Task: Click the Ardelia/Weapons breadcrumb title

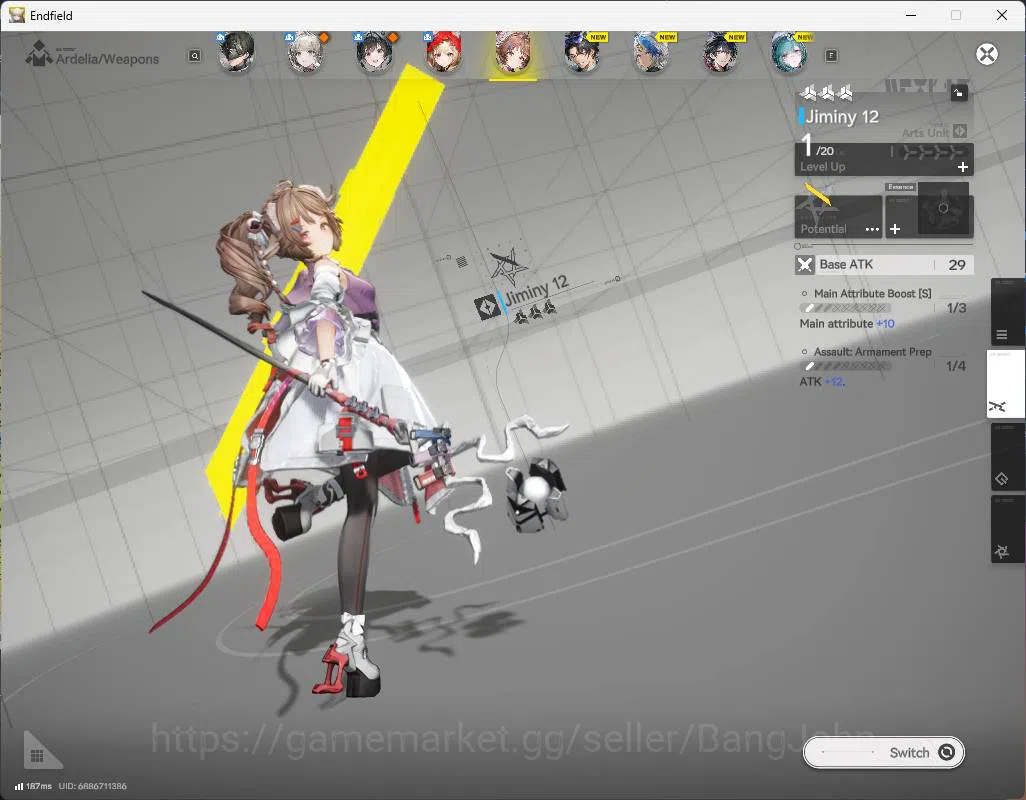Action: pos(107,59)
